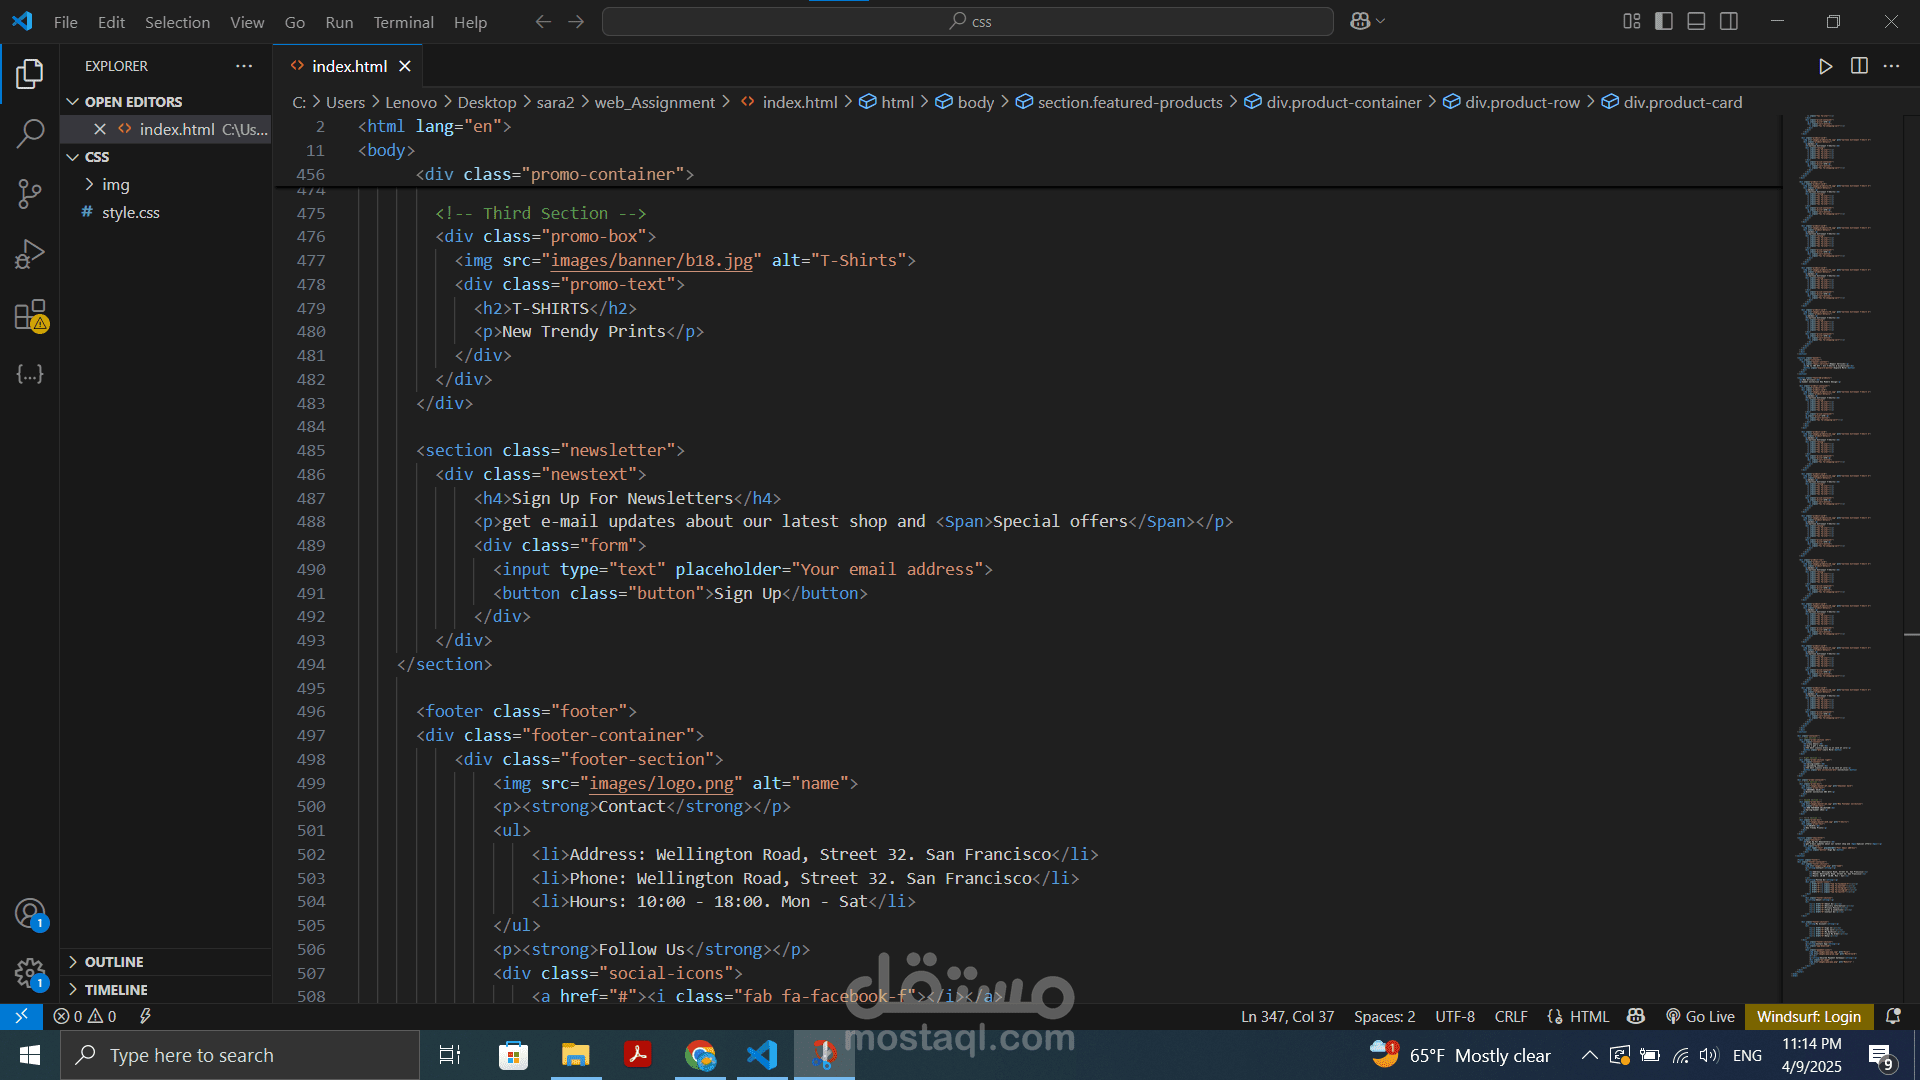Collapse the Open Editors section
This screenshot has width=1920, height=1080.
click(166, 102)
